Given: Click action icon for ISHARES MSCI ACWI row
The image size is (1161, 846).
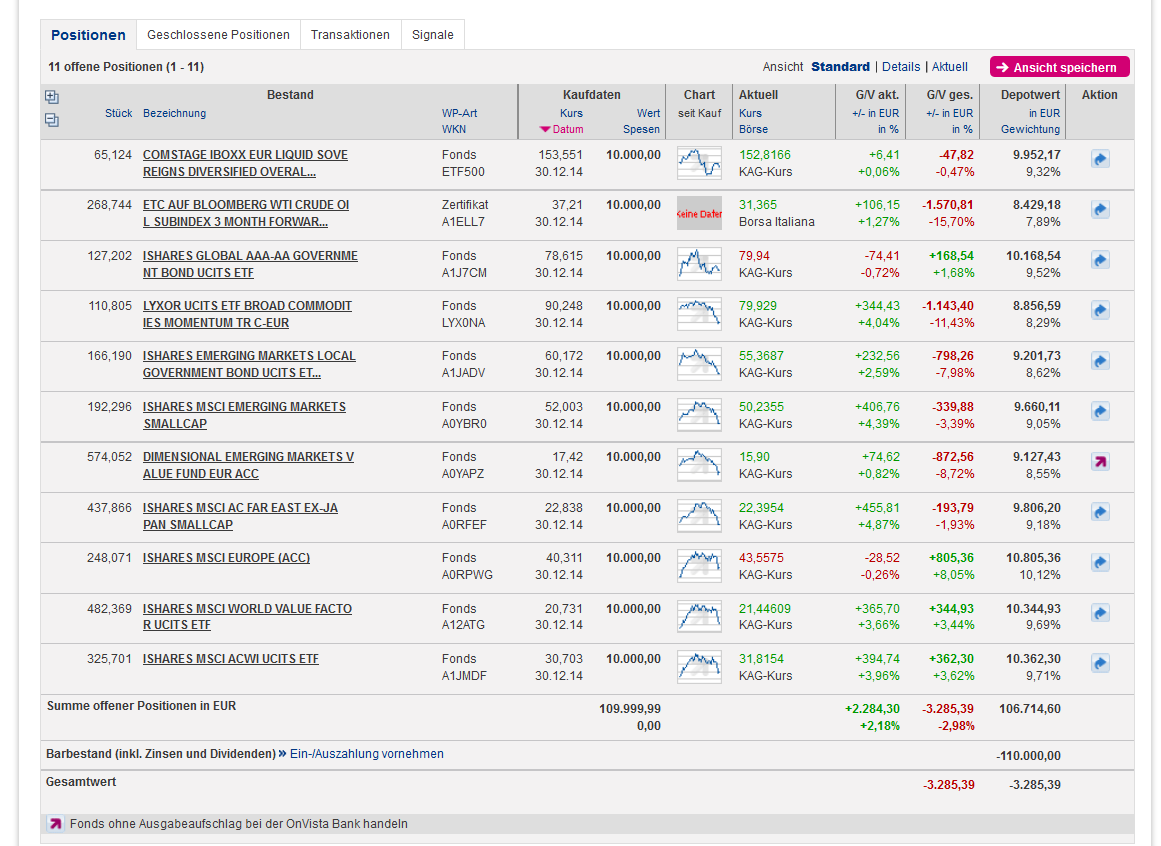Looking at the screenshot, I should pos(1100,663).
